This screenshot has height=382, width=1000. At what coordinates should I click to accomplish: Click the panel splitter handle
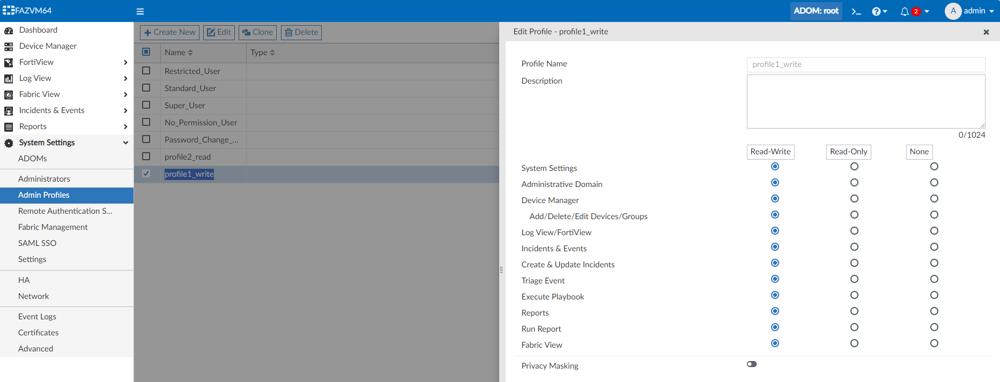501,270
